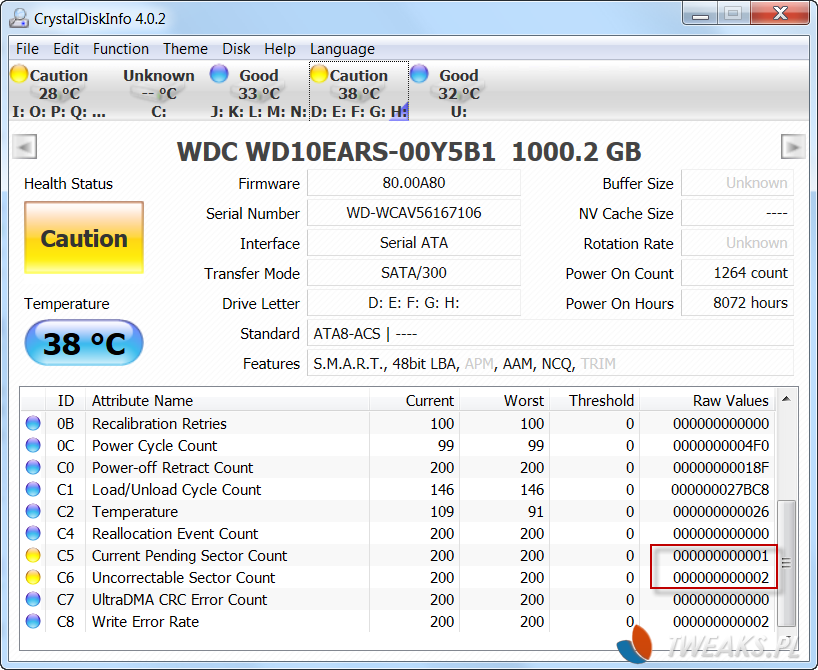Screen dimensions: 818x670
Task: Click the yellow Caution health status button
Action: 84,238
